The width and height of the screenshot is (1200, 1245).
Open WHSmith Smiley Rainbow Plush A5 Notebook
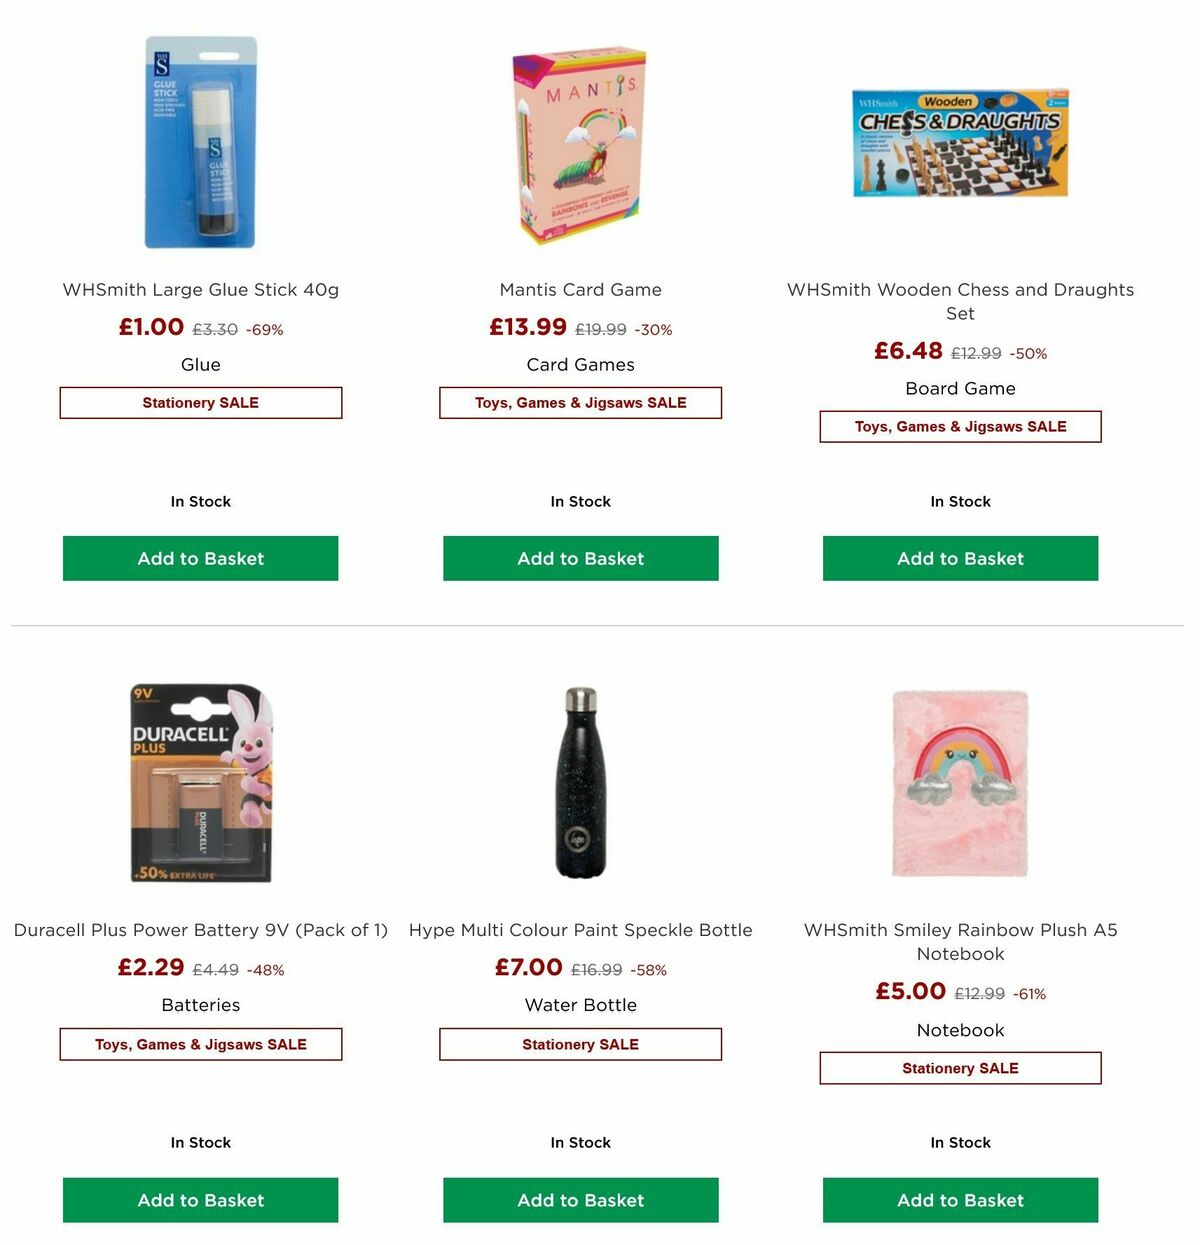[x=960, y=941]
